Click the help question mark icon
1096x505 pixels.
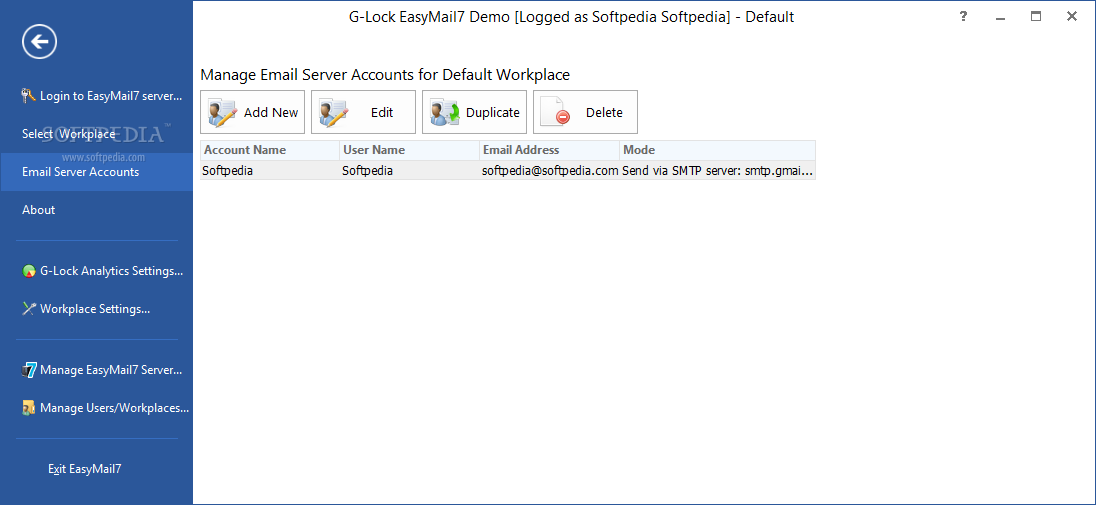pyautogui.click(x=963, y=16)
